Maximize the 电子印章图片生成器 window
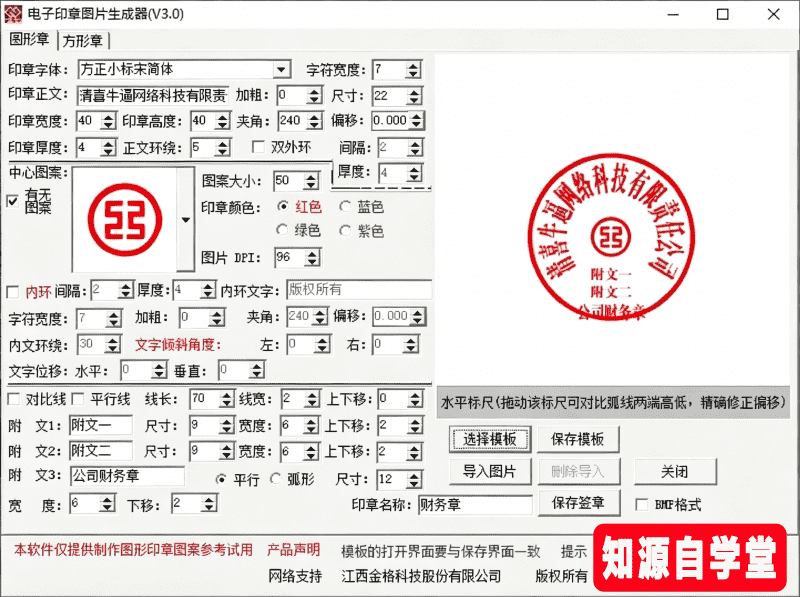The width and height of the screenshot is (800, 597). (x=722, y=14)
